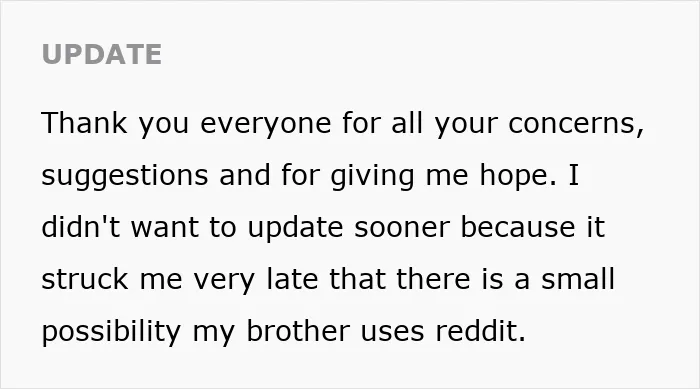Click the word 'everyone' in the paragraph
This screenshot has height=389, width=700.
coord(266,125)
